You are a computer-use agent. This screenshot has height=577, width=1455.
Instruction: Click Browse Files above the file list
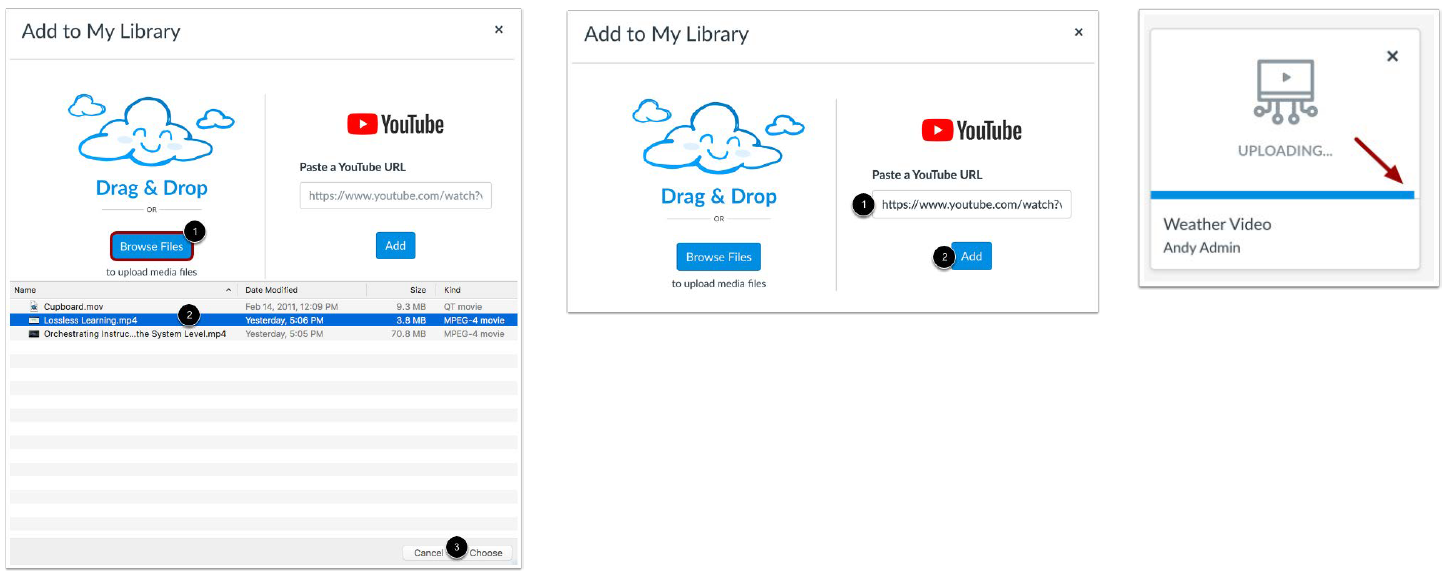tap(151, 246)
